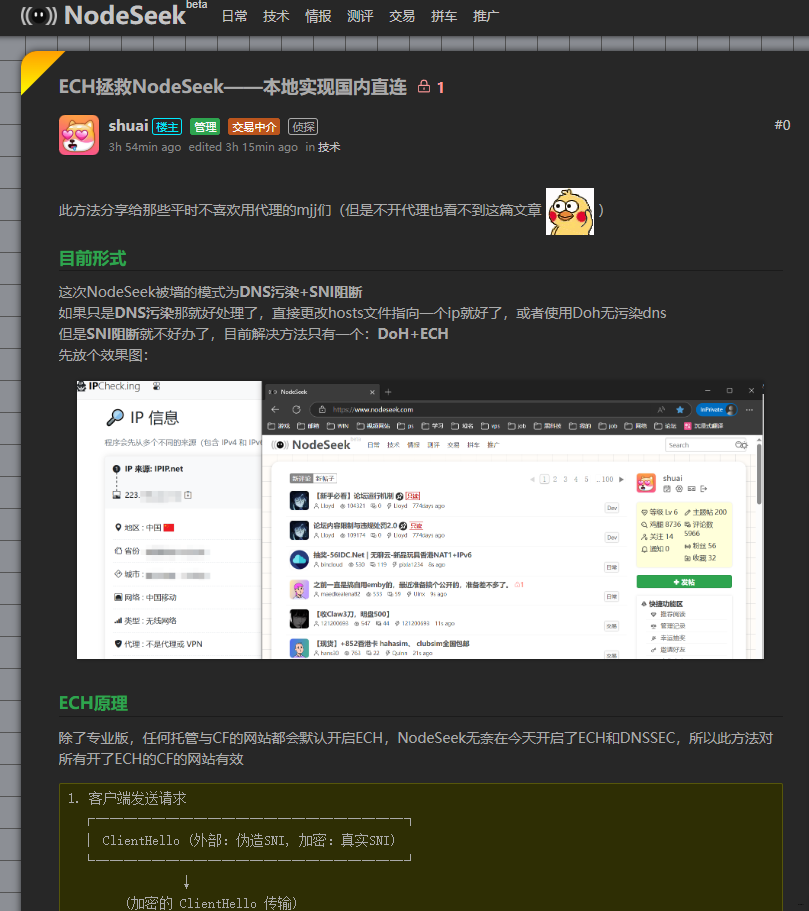This screenshot has width=809, height=911.
Task: Click the #0 floor number link
Action: click(782, 125)
